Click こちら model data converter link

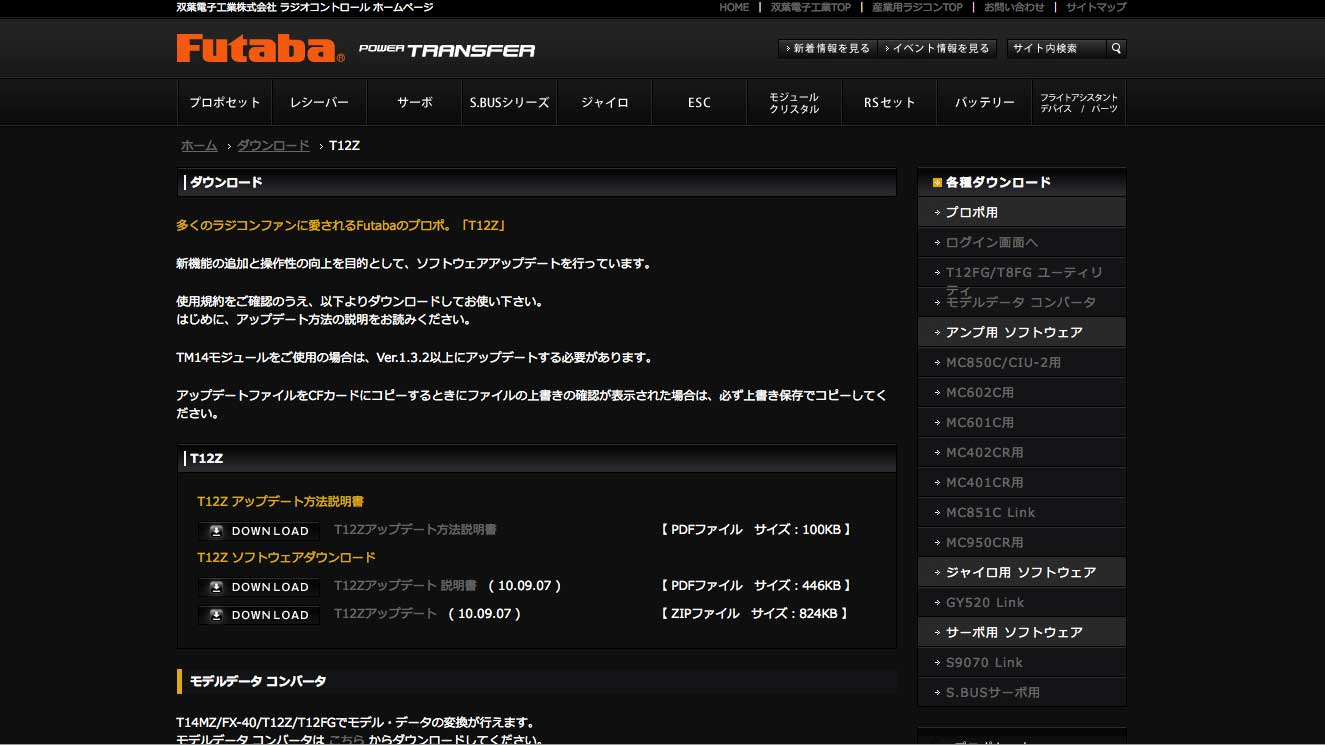[346, 740]
